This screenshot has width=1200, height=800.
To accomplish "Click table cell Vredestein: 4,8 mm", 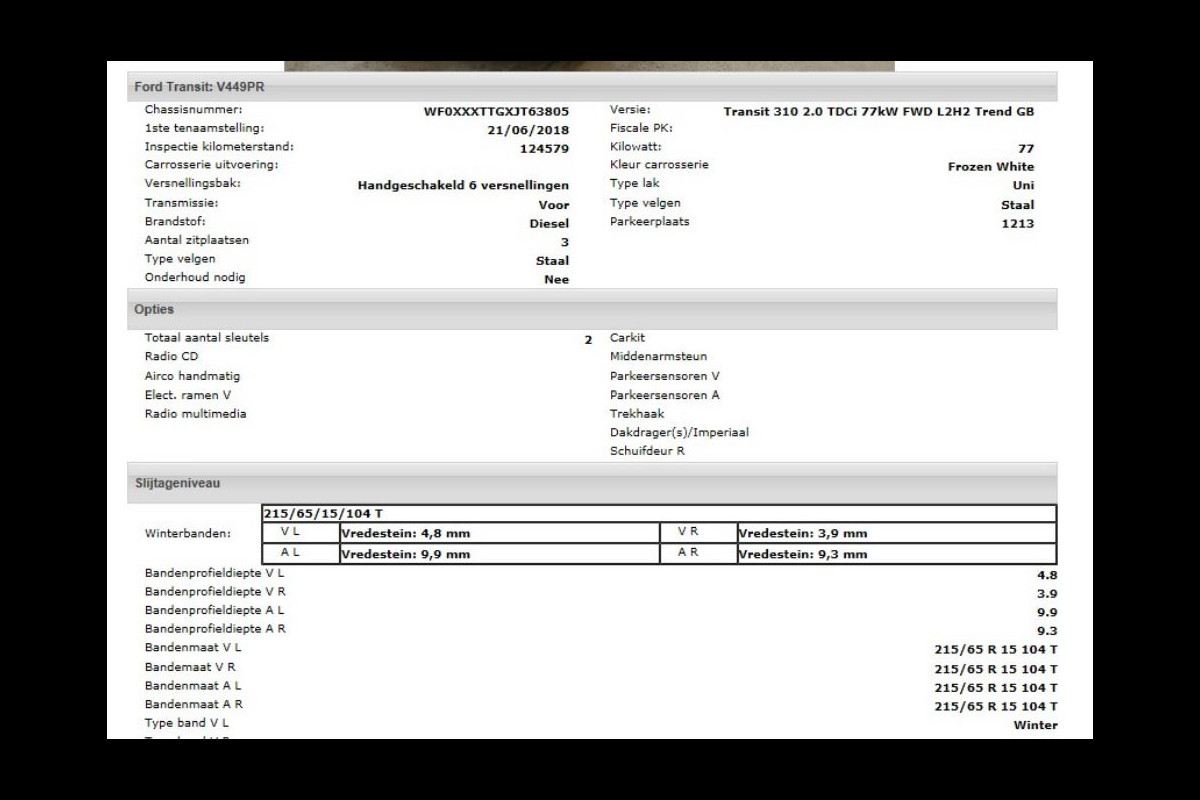I will [405, 534].
